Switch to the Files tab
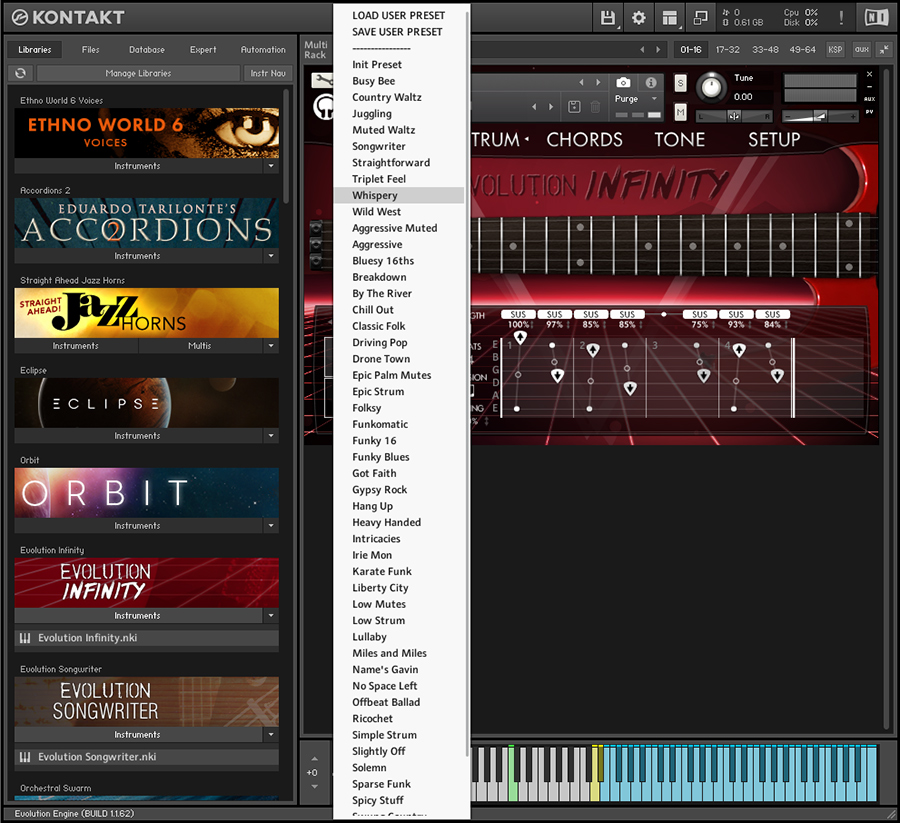 (91, 49)
